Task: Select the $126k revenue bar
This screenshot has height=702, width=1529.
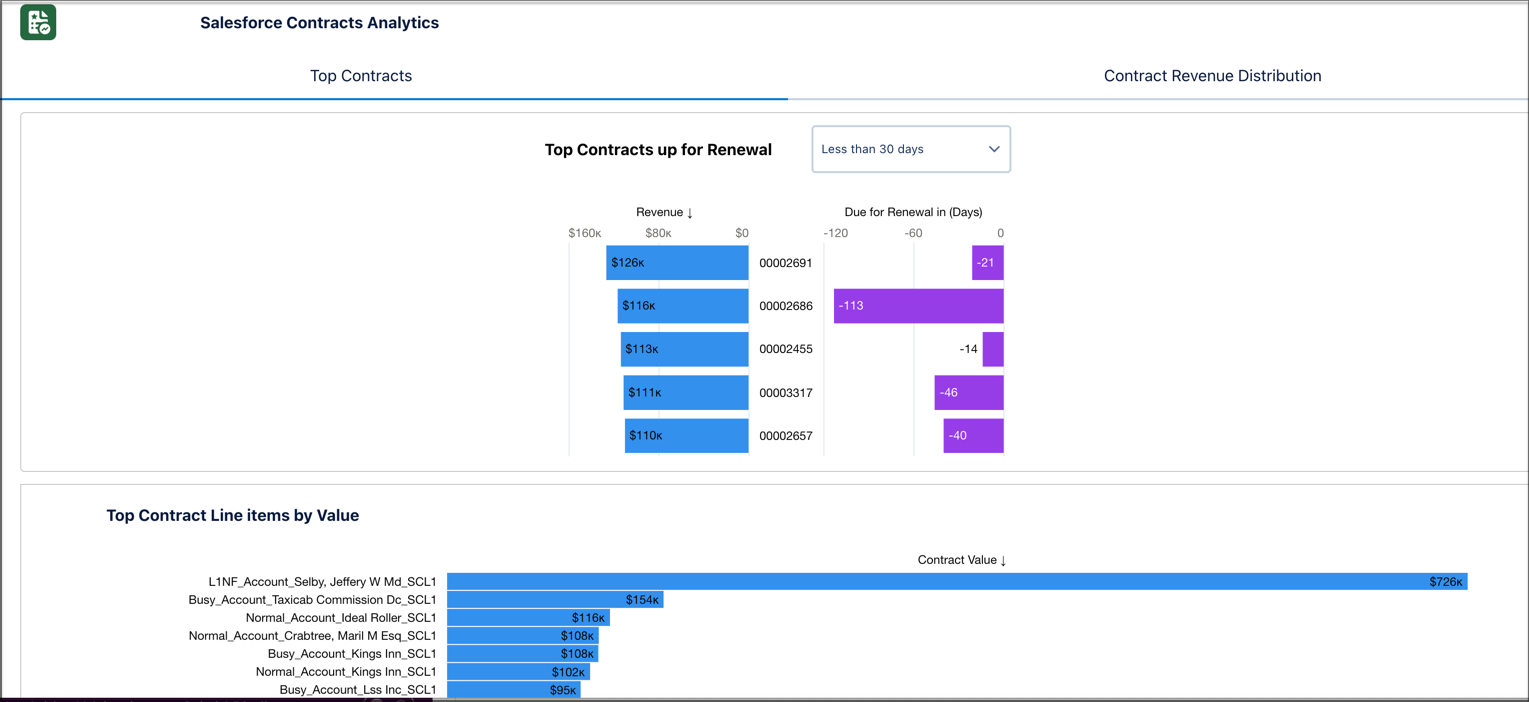Action: click(x=677, y=263)
